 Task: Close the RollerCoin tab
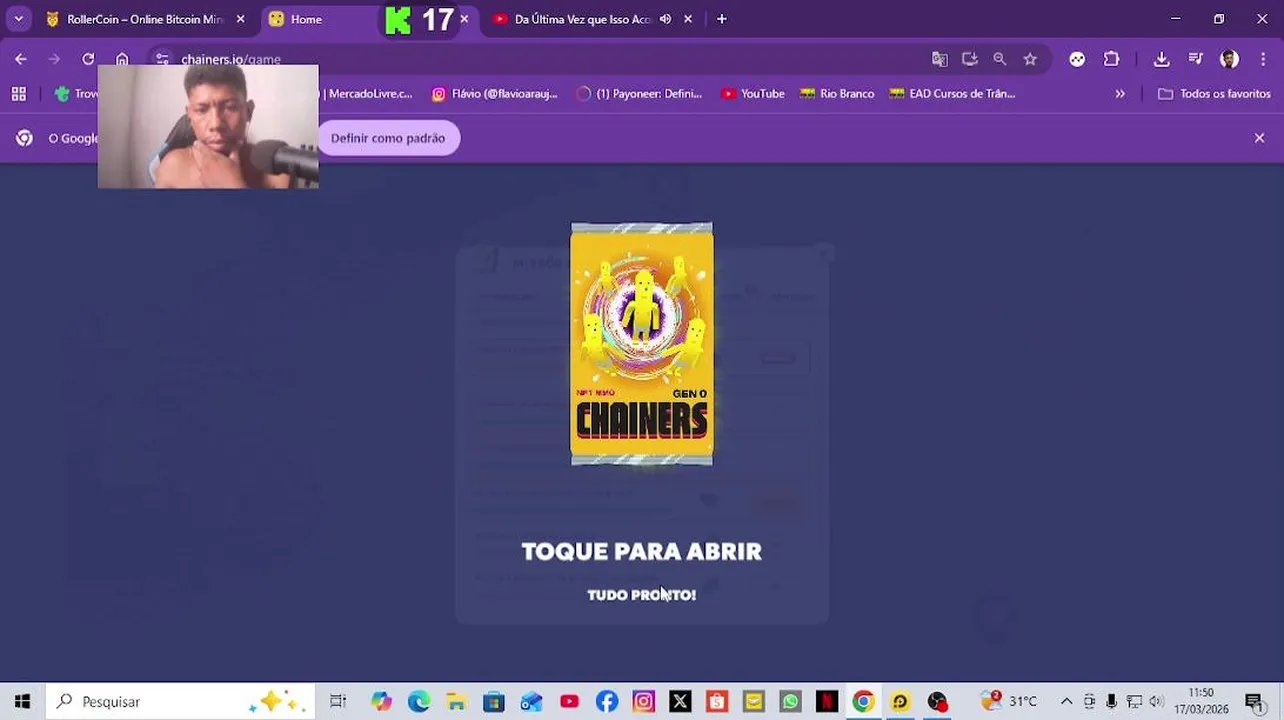[x=240, y=19]
